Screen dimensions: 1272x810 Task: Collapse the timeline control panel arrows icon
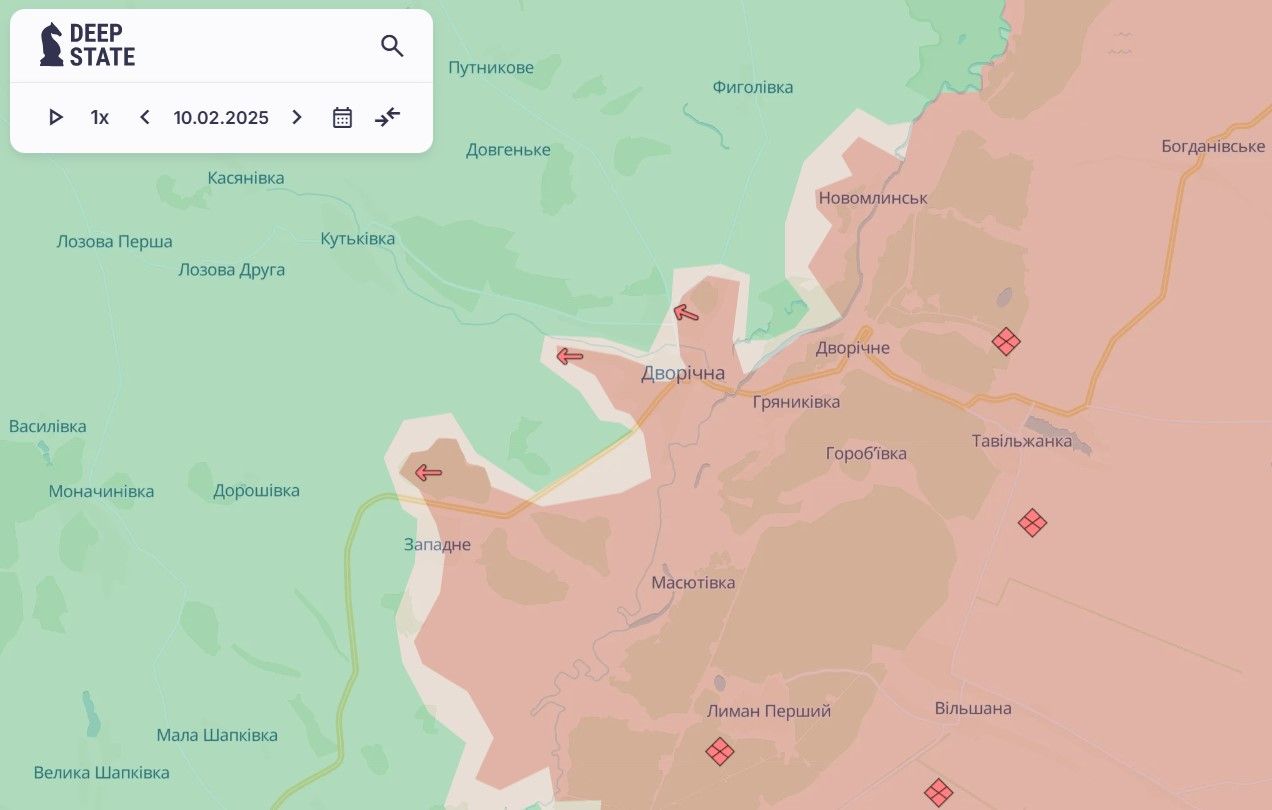coord(388,118)
